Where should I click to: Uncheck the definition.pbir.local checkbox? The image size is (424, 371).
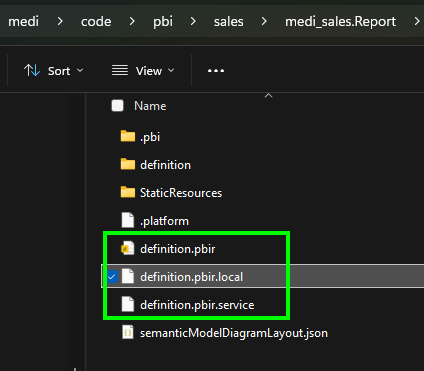point(112,277)
